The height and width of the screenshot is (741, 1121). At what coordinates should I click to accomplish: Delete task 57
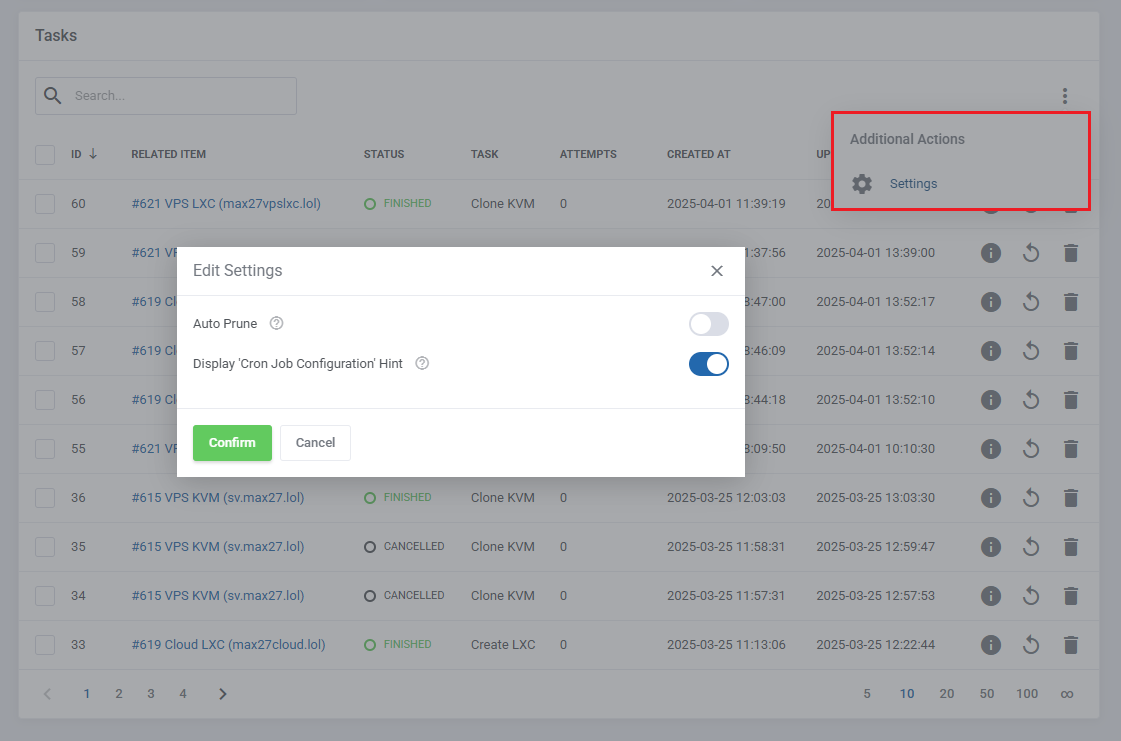(x=1070, y=350)
